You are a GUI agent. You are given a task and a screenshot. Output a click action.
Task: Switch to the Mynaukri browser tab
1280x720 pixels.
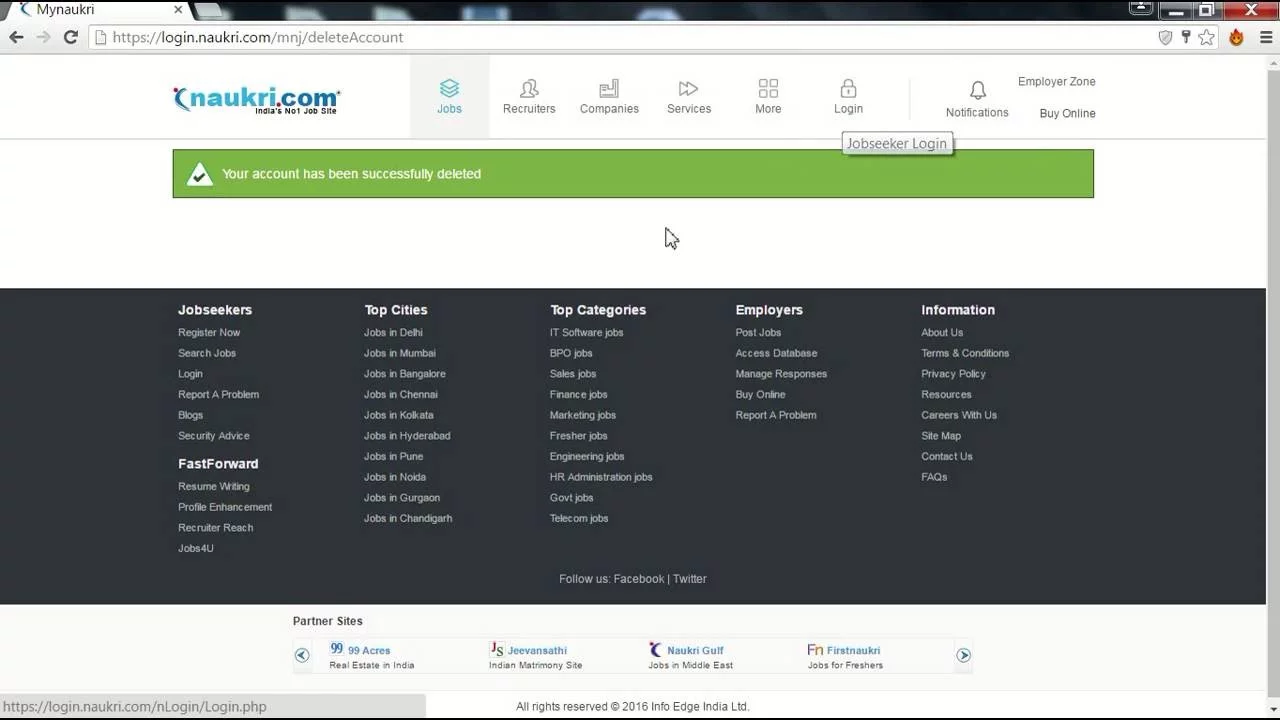[x=95, y=10]
